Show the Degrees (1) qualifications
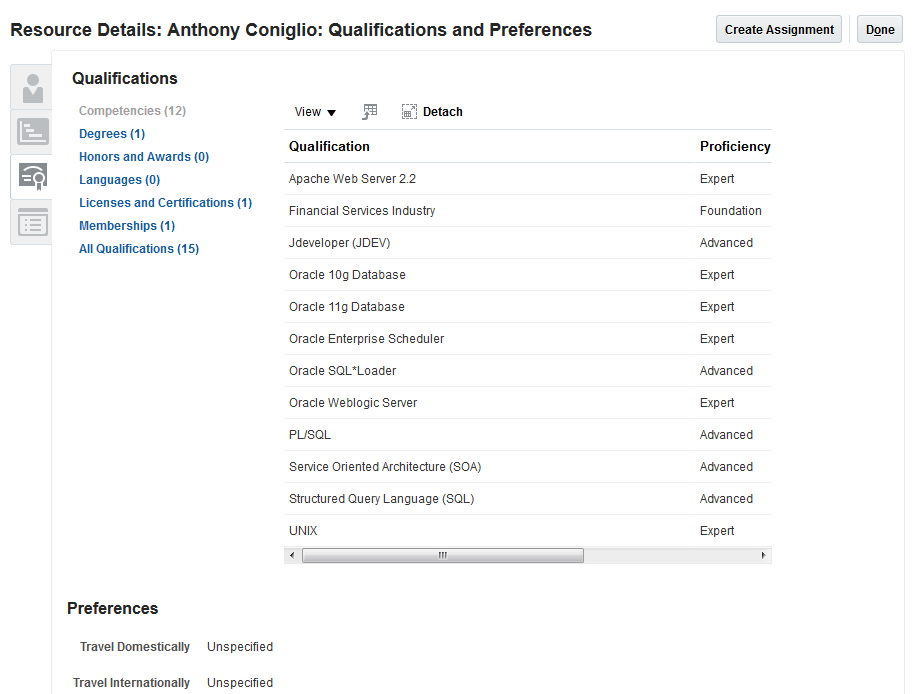Image resolution: width=918 pixels, height=694 pixels. (x=112, y=134)
